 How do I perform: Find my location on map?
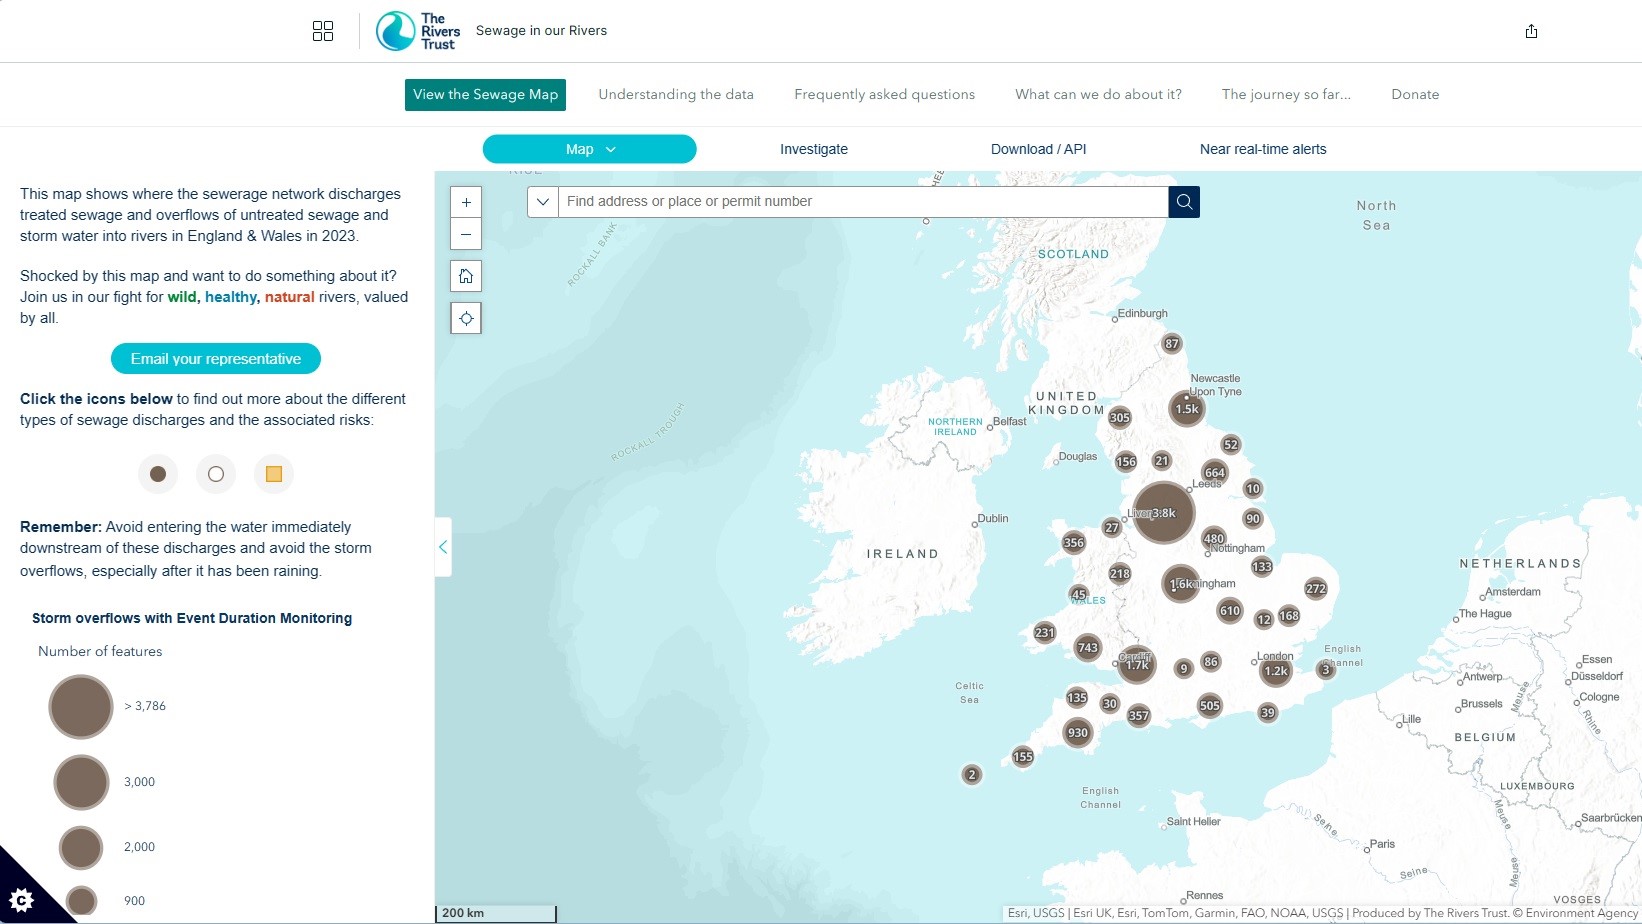(466, 318)
